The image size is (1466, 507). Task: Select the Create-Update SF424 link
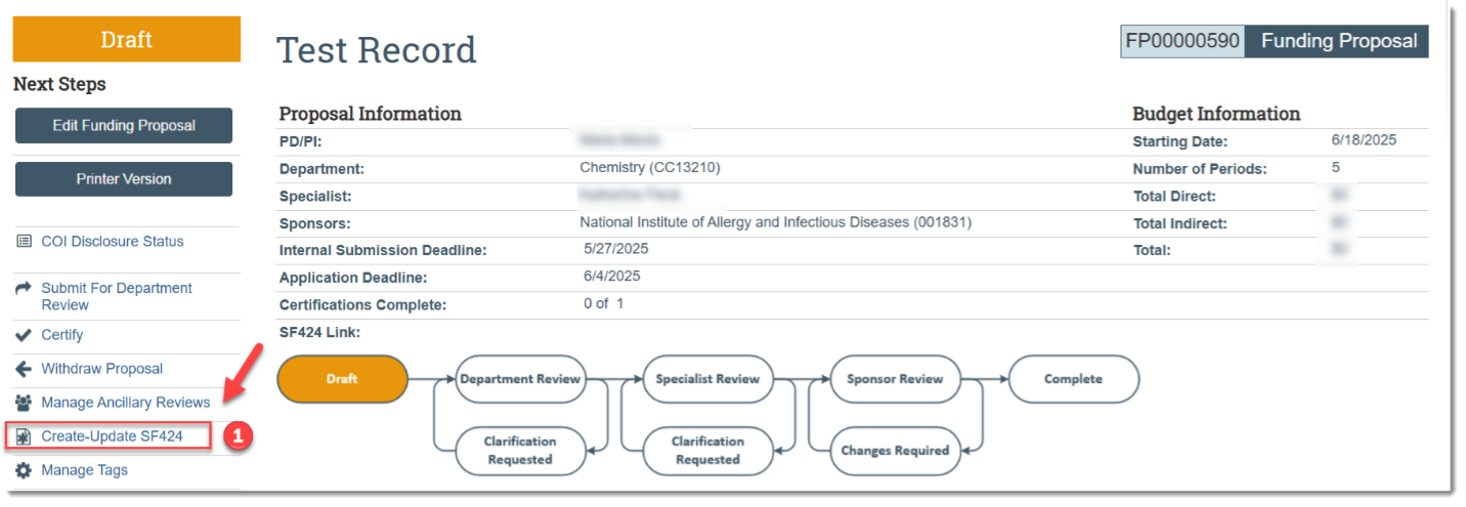click(x=112, y=437)
